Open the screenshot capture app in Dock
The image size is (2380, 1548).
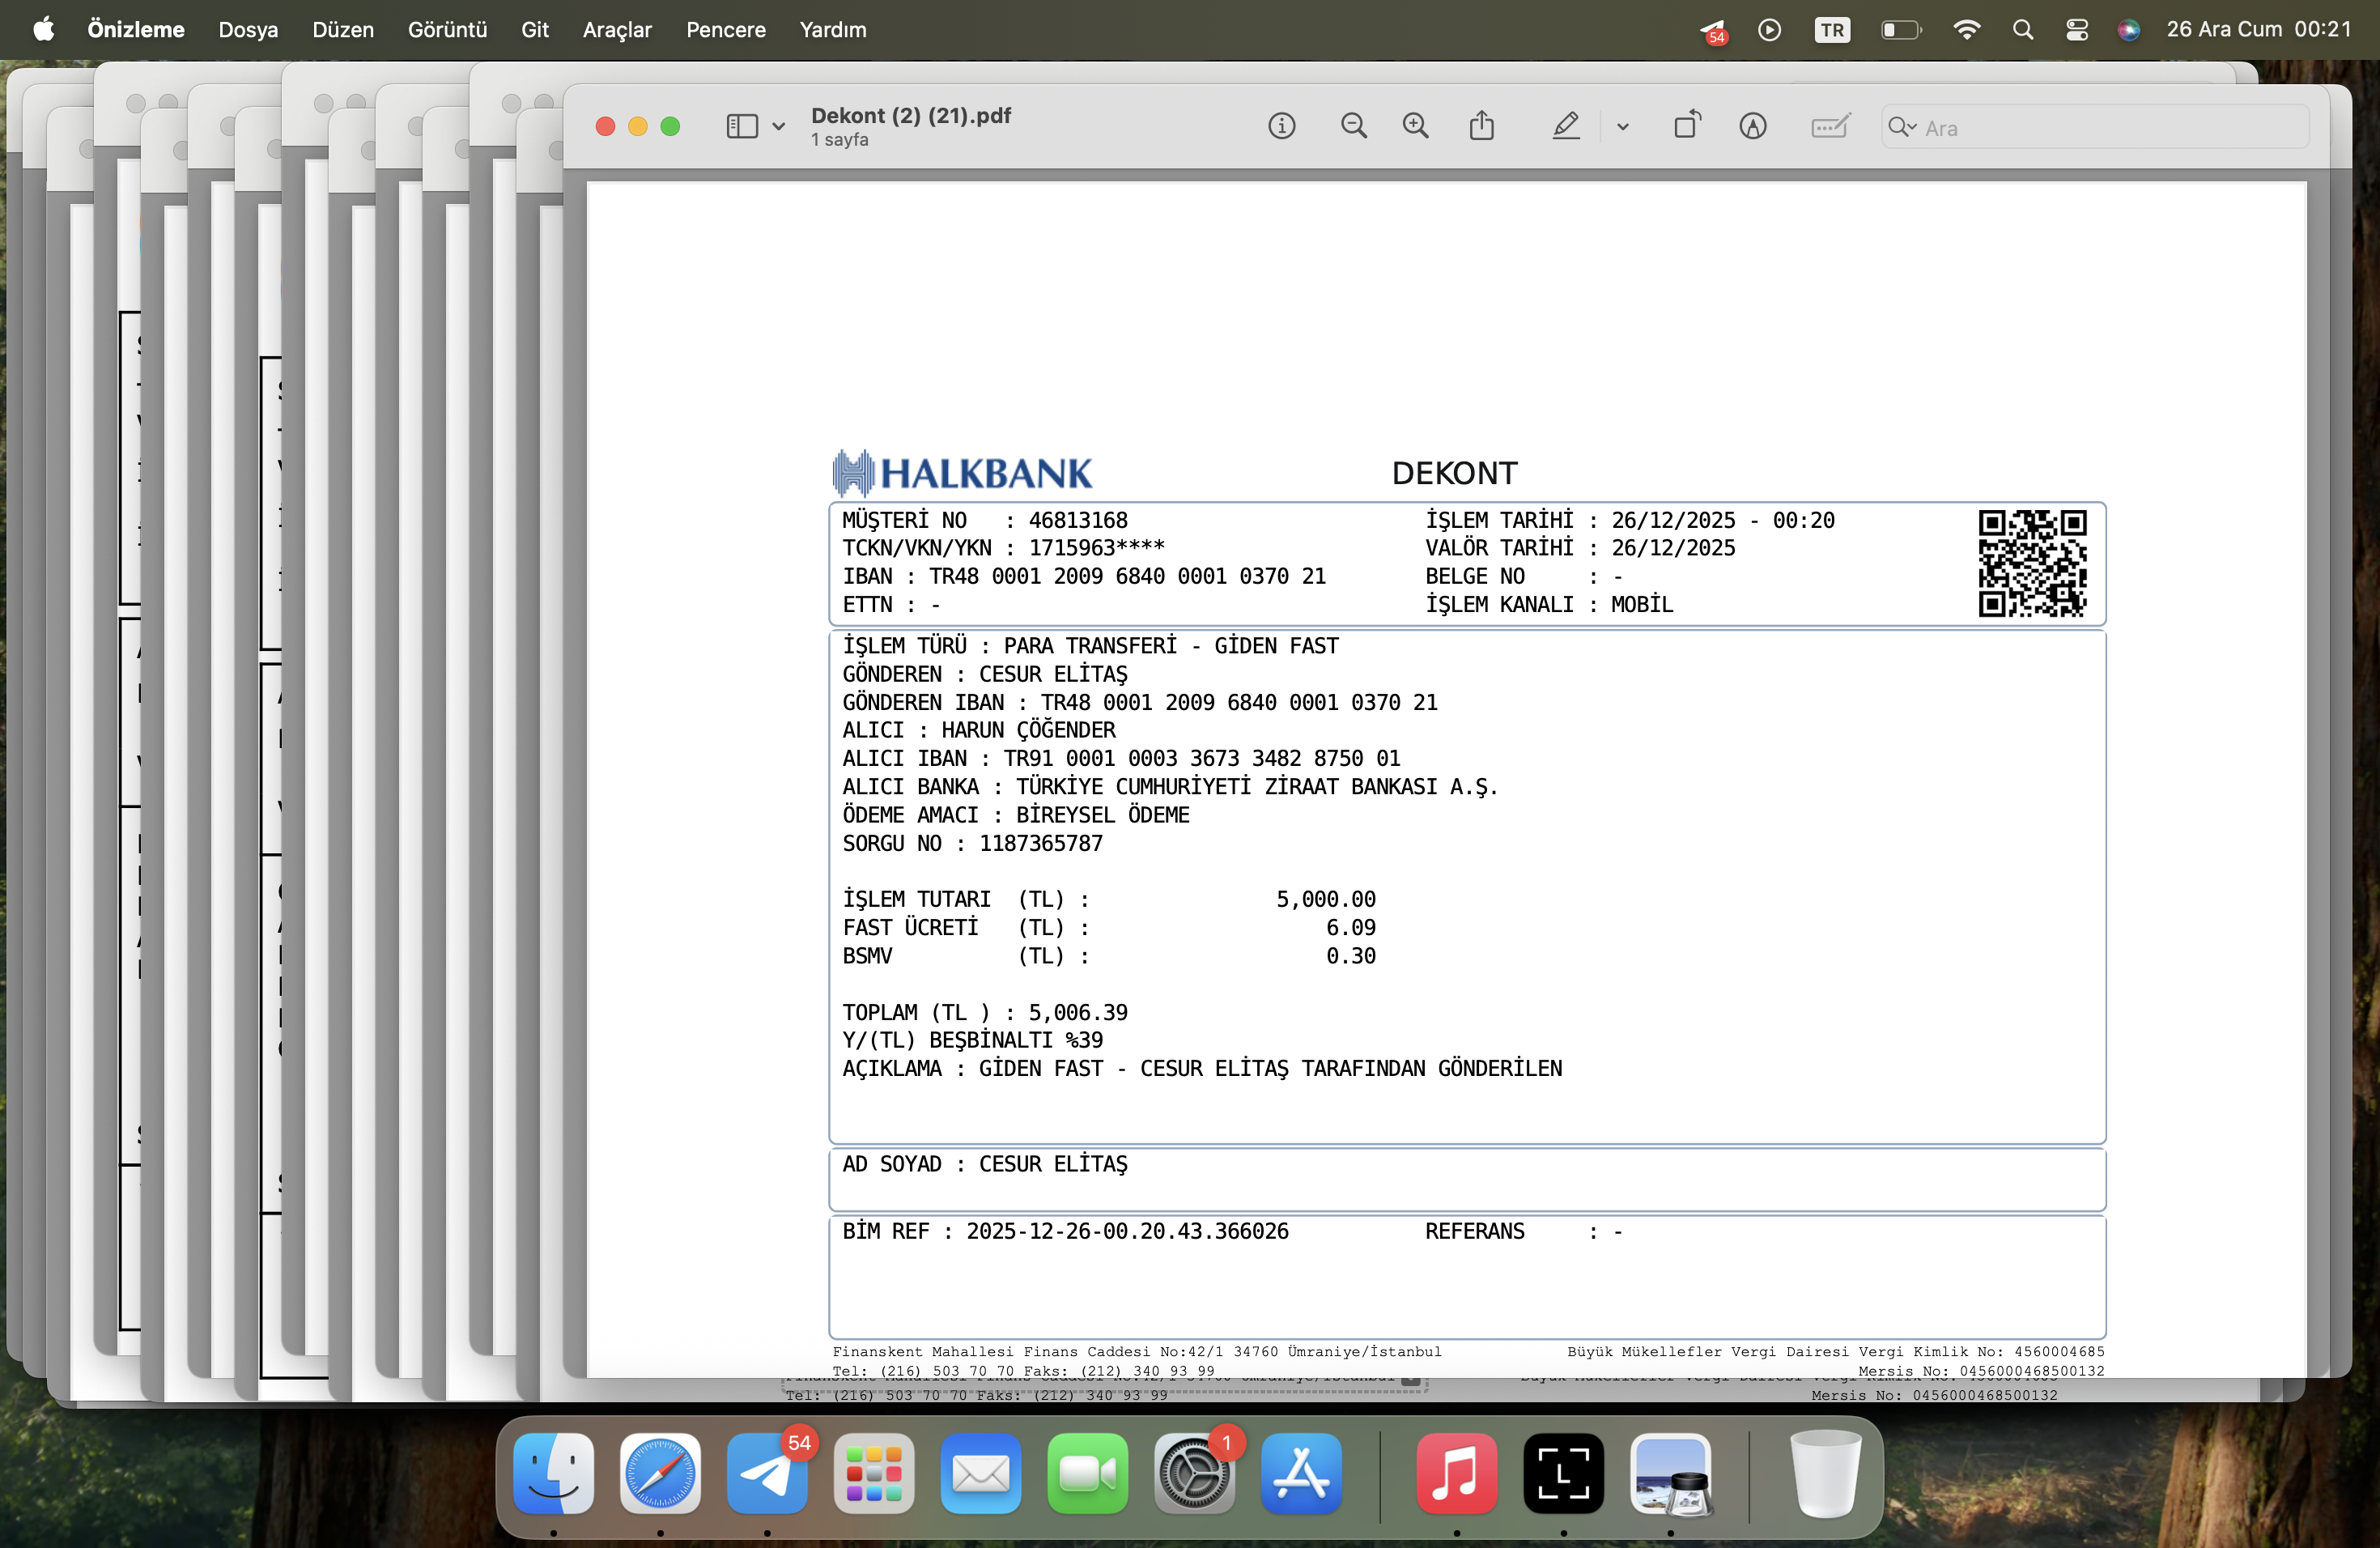coord(1564,1473)
